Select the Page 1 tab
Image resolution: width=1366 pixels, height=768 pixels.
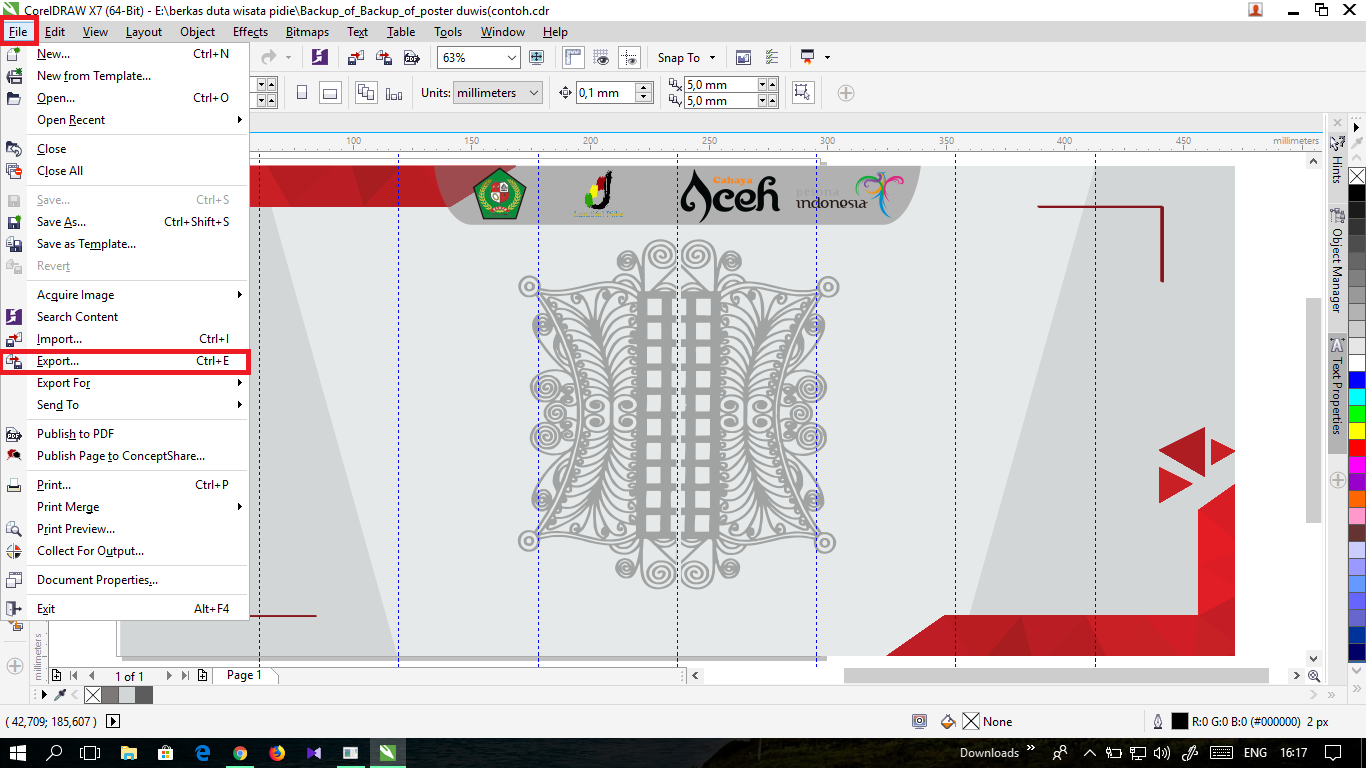(x=244, y=676)
